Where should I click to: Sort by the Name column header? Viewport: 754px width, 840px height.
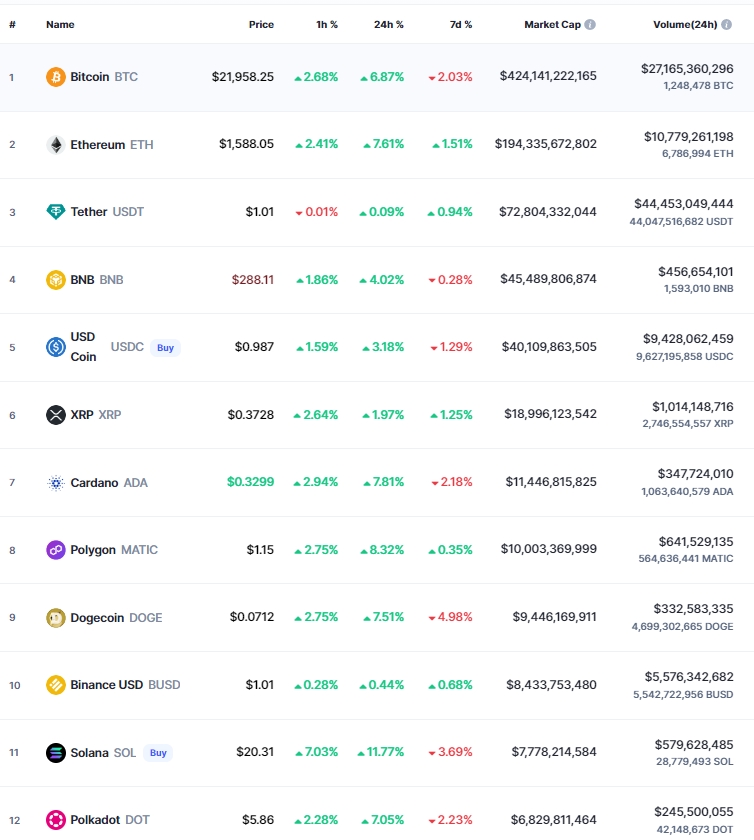[x=60, y=25]
